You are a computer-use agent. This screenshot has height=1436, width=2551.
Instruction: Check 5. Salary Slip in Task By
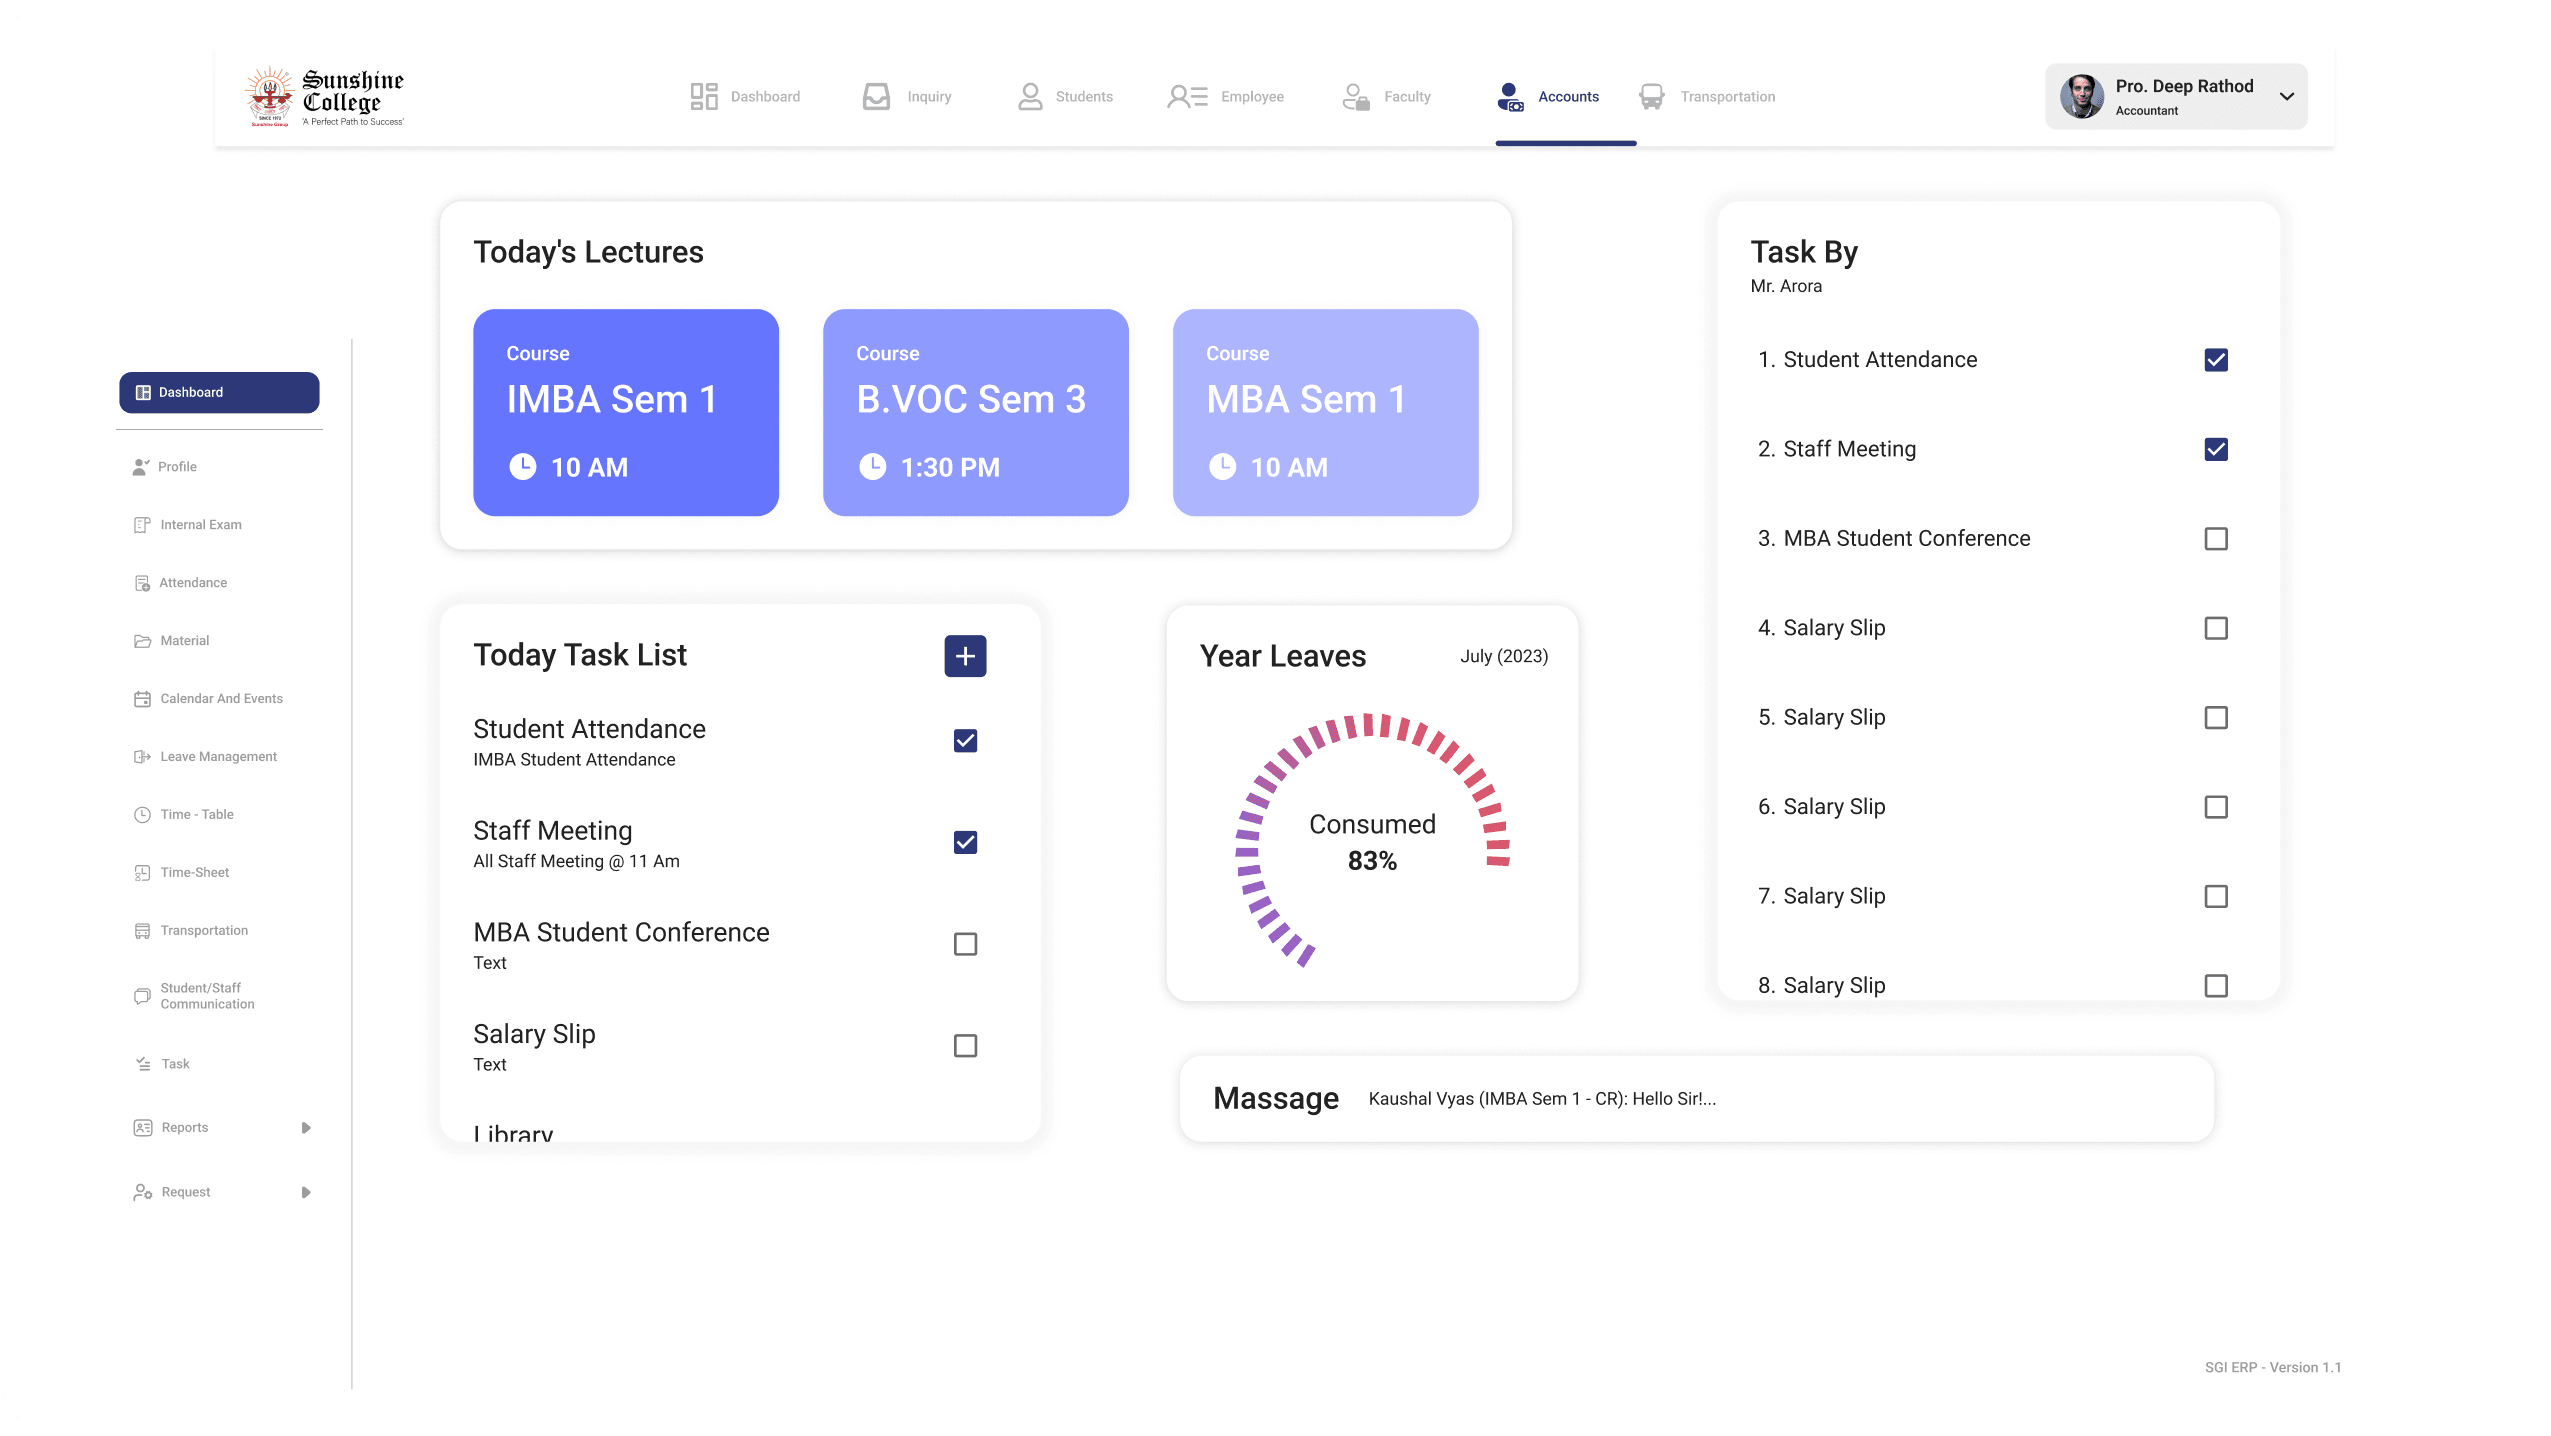(2216, 718)
